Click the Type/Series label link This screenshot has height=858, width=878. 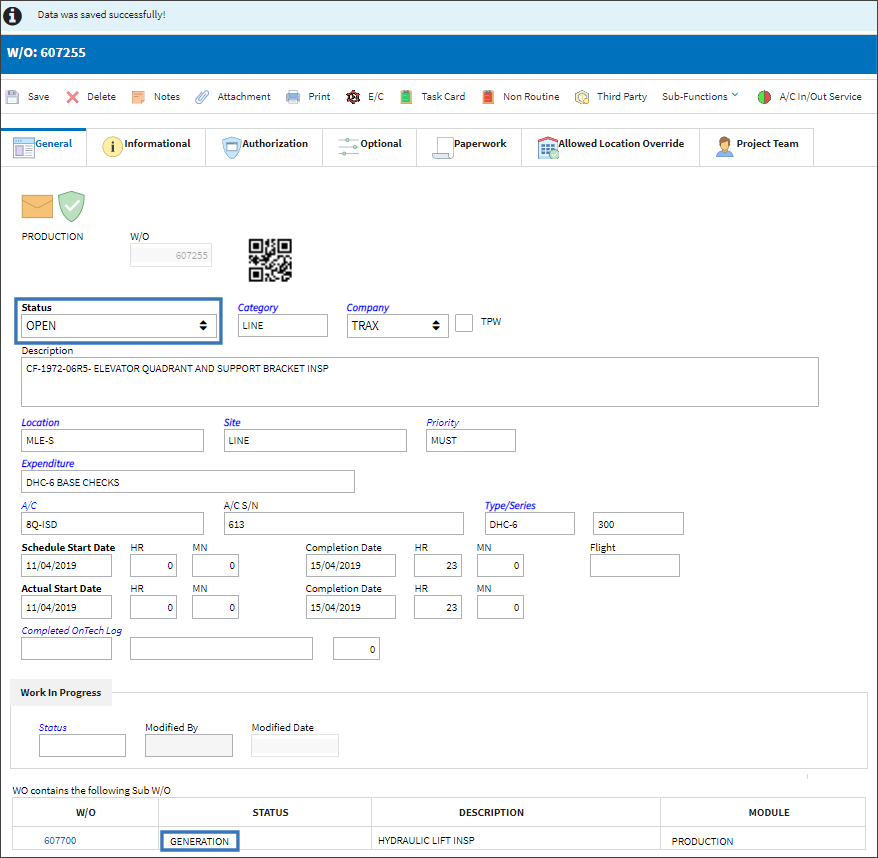pos(510,506)
